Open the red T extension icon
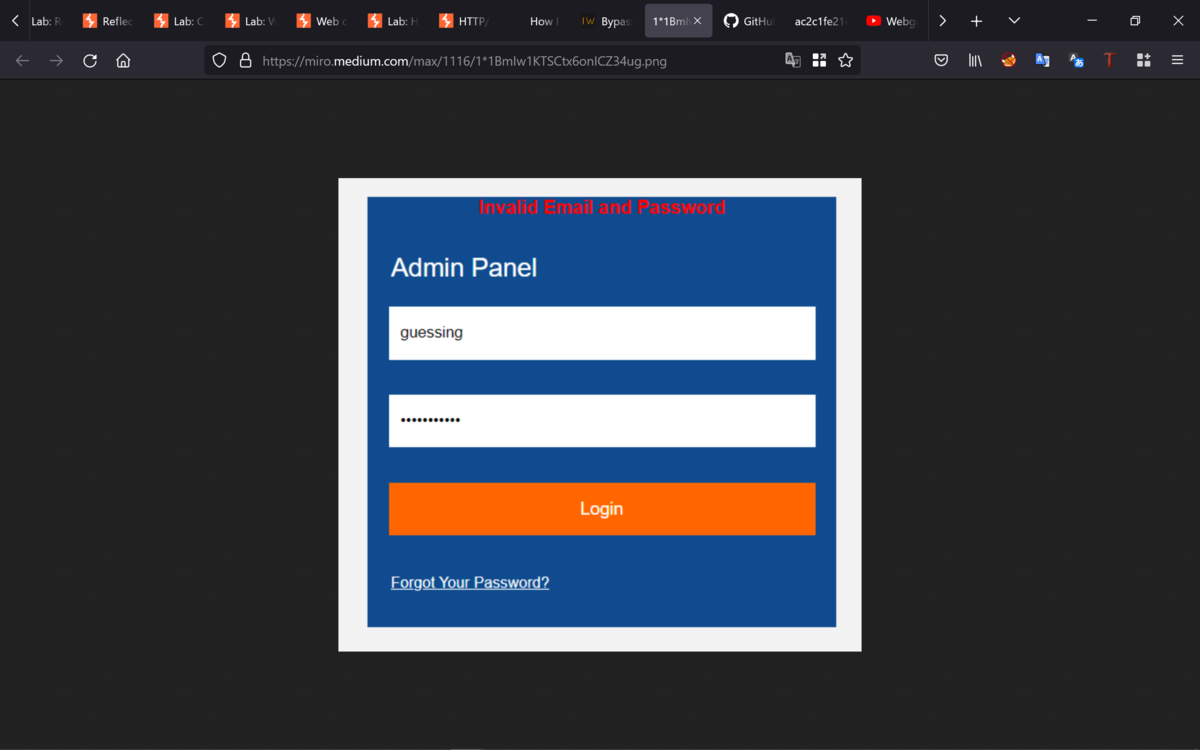This screenshot has height=750, width=1200. point(1109,61)
